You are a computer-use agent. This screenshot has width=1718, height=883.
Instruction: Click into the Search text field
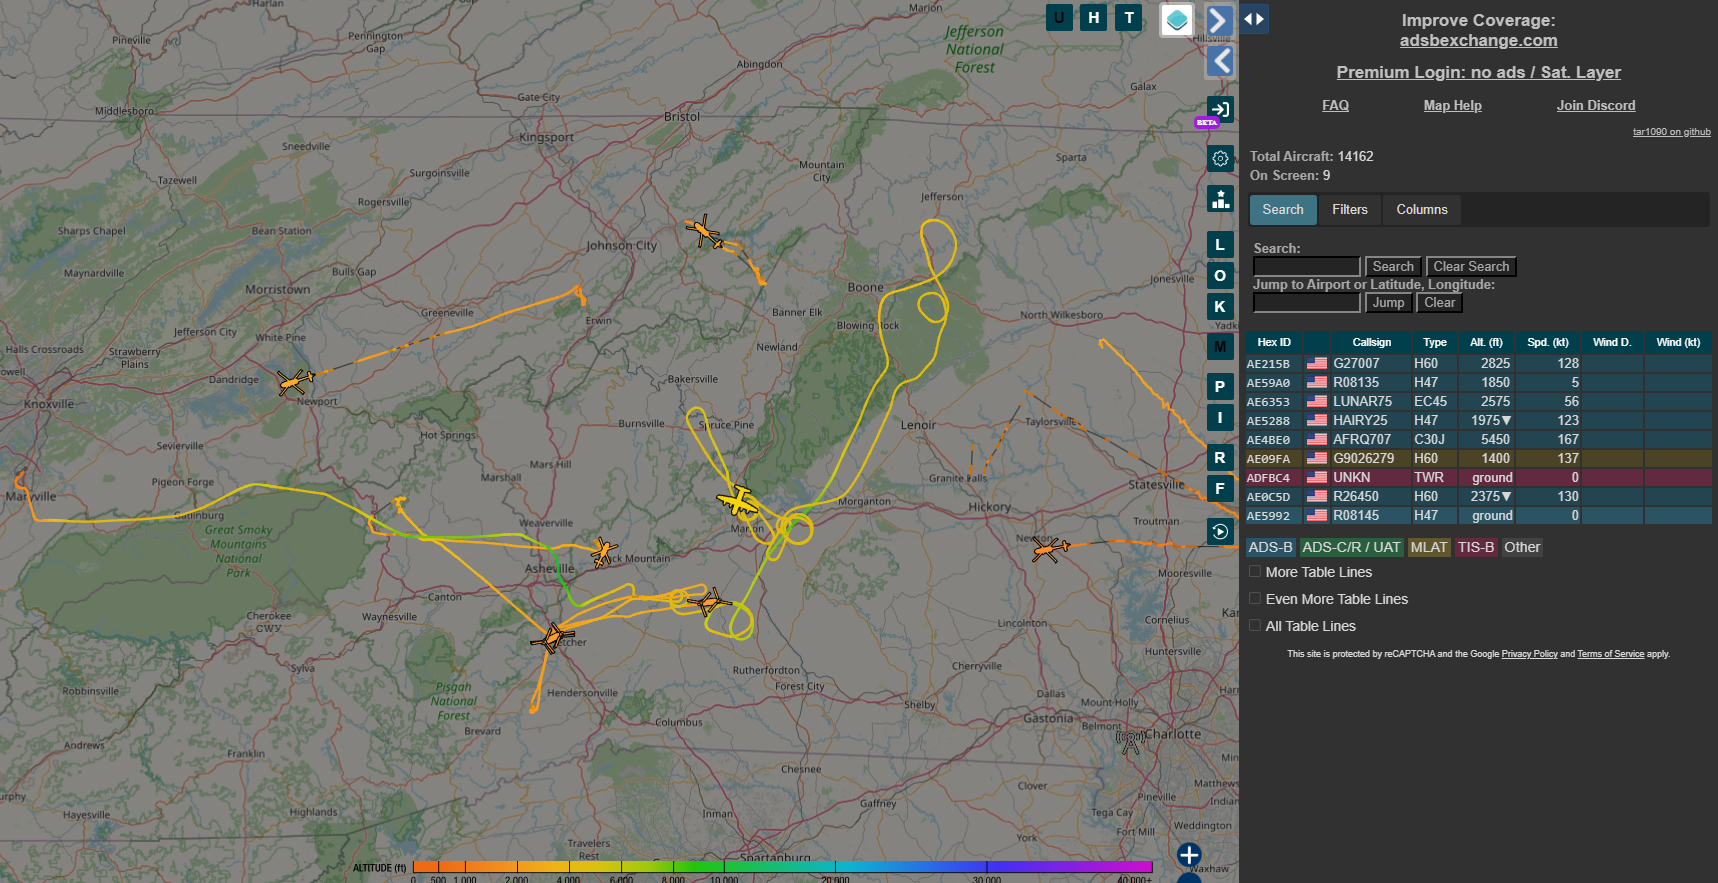point(1307,266)
